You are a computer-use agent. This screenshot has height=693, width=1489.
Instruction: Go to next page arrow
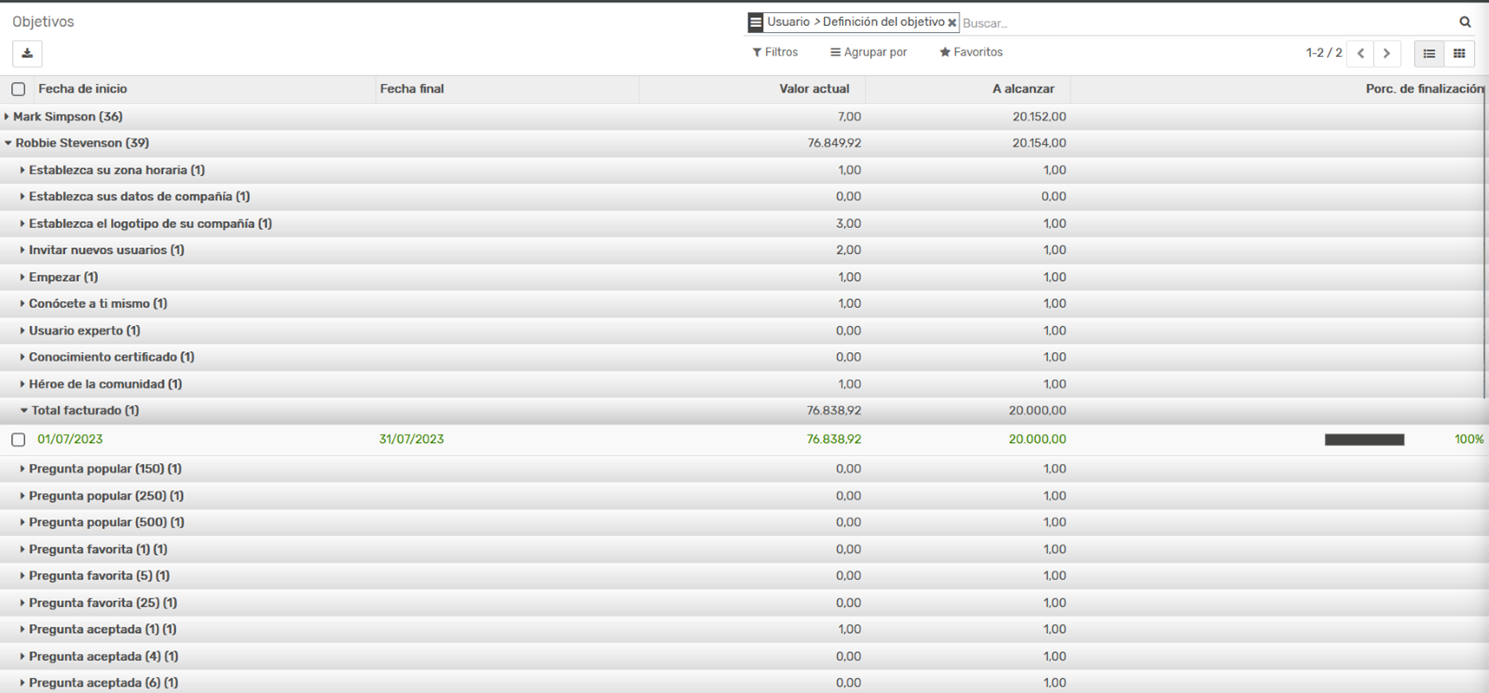1387,53
